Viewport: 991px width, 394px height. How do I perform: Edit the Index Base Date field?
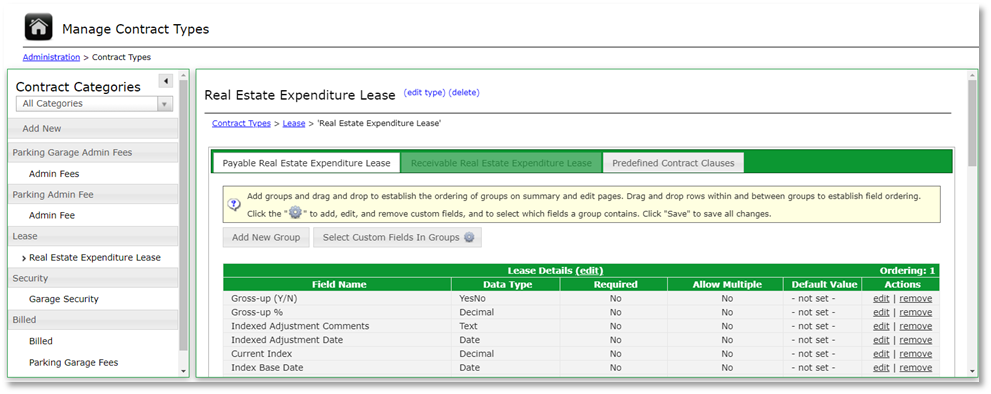coord(881,367)
